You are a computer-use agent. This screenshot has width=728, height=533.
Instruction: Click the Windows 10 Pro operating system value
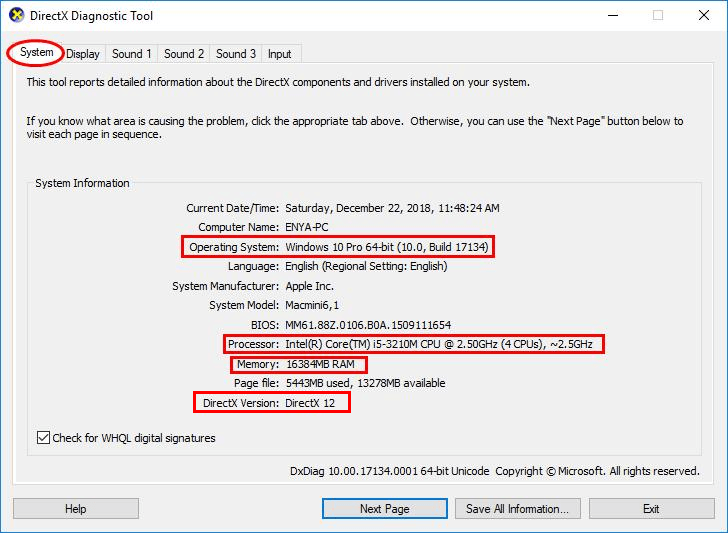pyautogui.click(x=388, y=247)
